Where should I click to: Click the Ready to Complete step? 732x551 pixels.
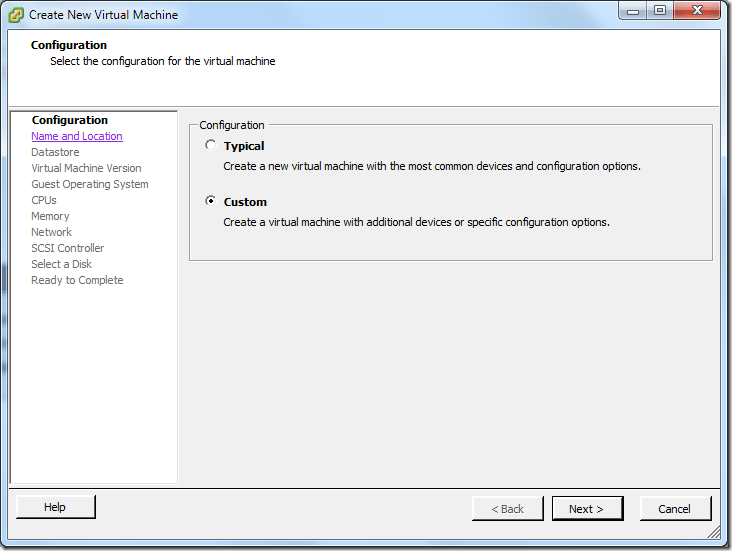pos(77,280)
